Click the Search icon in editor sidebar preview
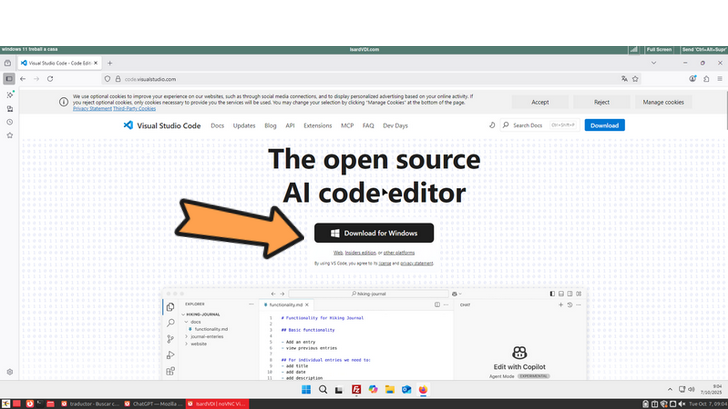The height and width of the screenshot is (409, 728). pyautogui.click(x=171, y=323)
